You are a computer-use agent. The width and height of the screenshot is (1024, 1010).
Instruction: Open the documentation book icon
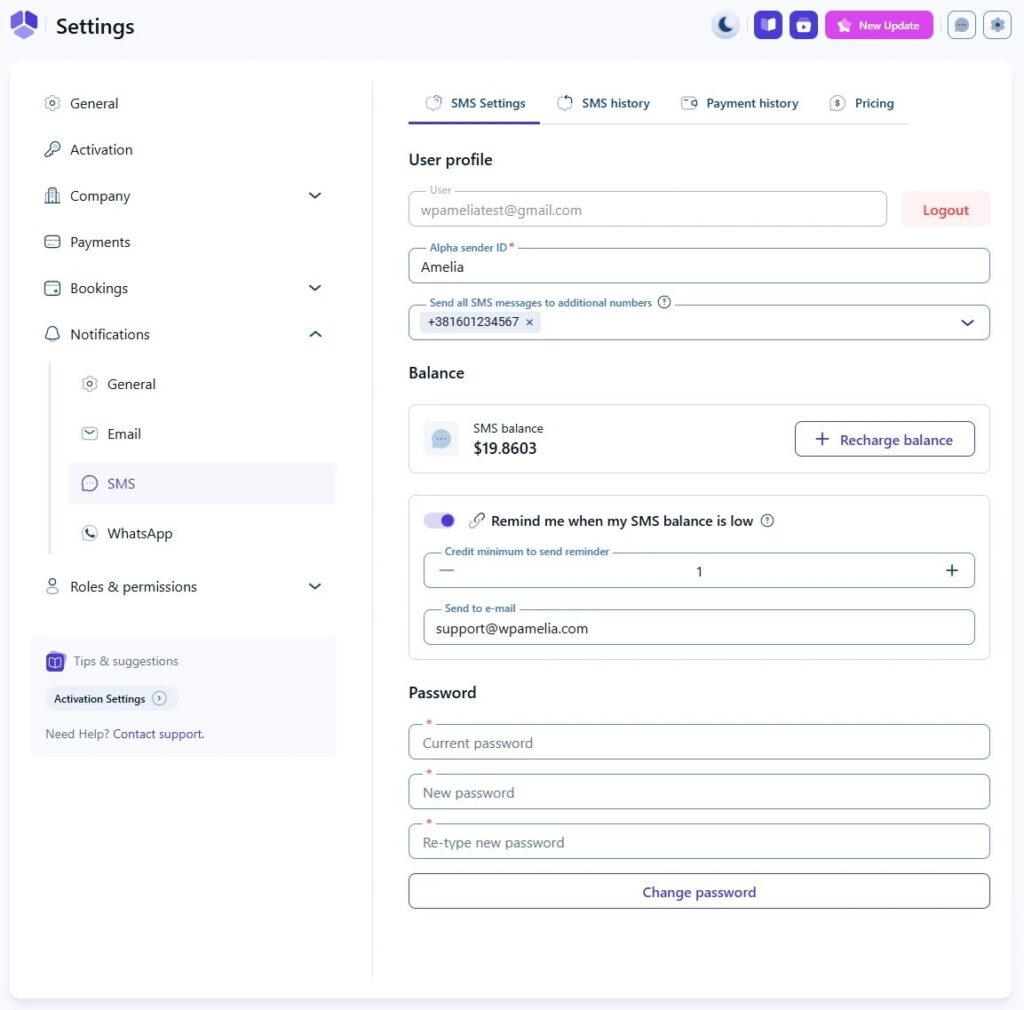tap(768, 25)
